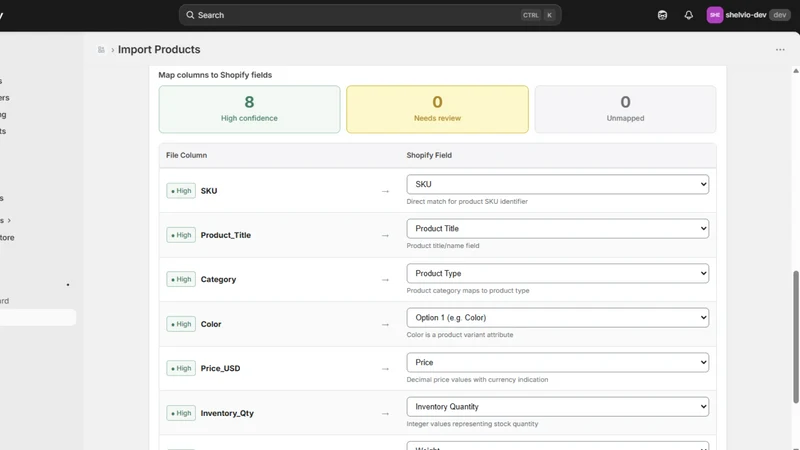Open the sidekick assistant icon in top bar
This screenshot has height=450, width=800.
662,15
